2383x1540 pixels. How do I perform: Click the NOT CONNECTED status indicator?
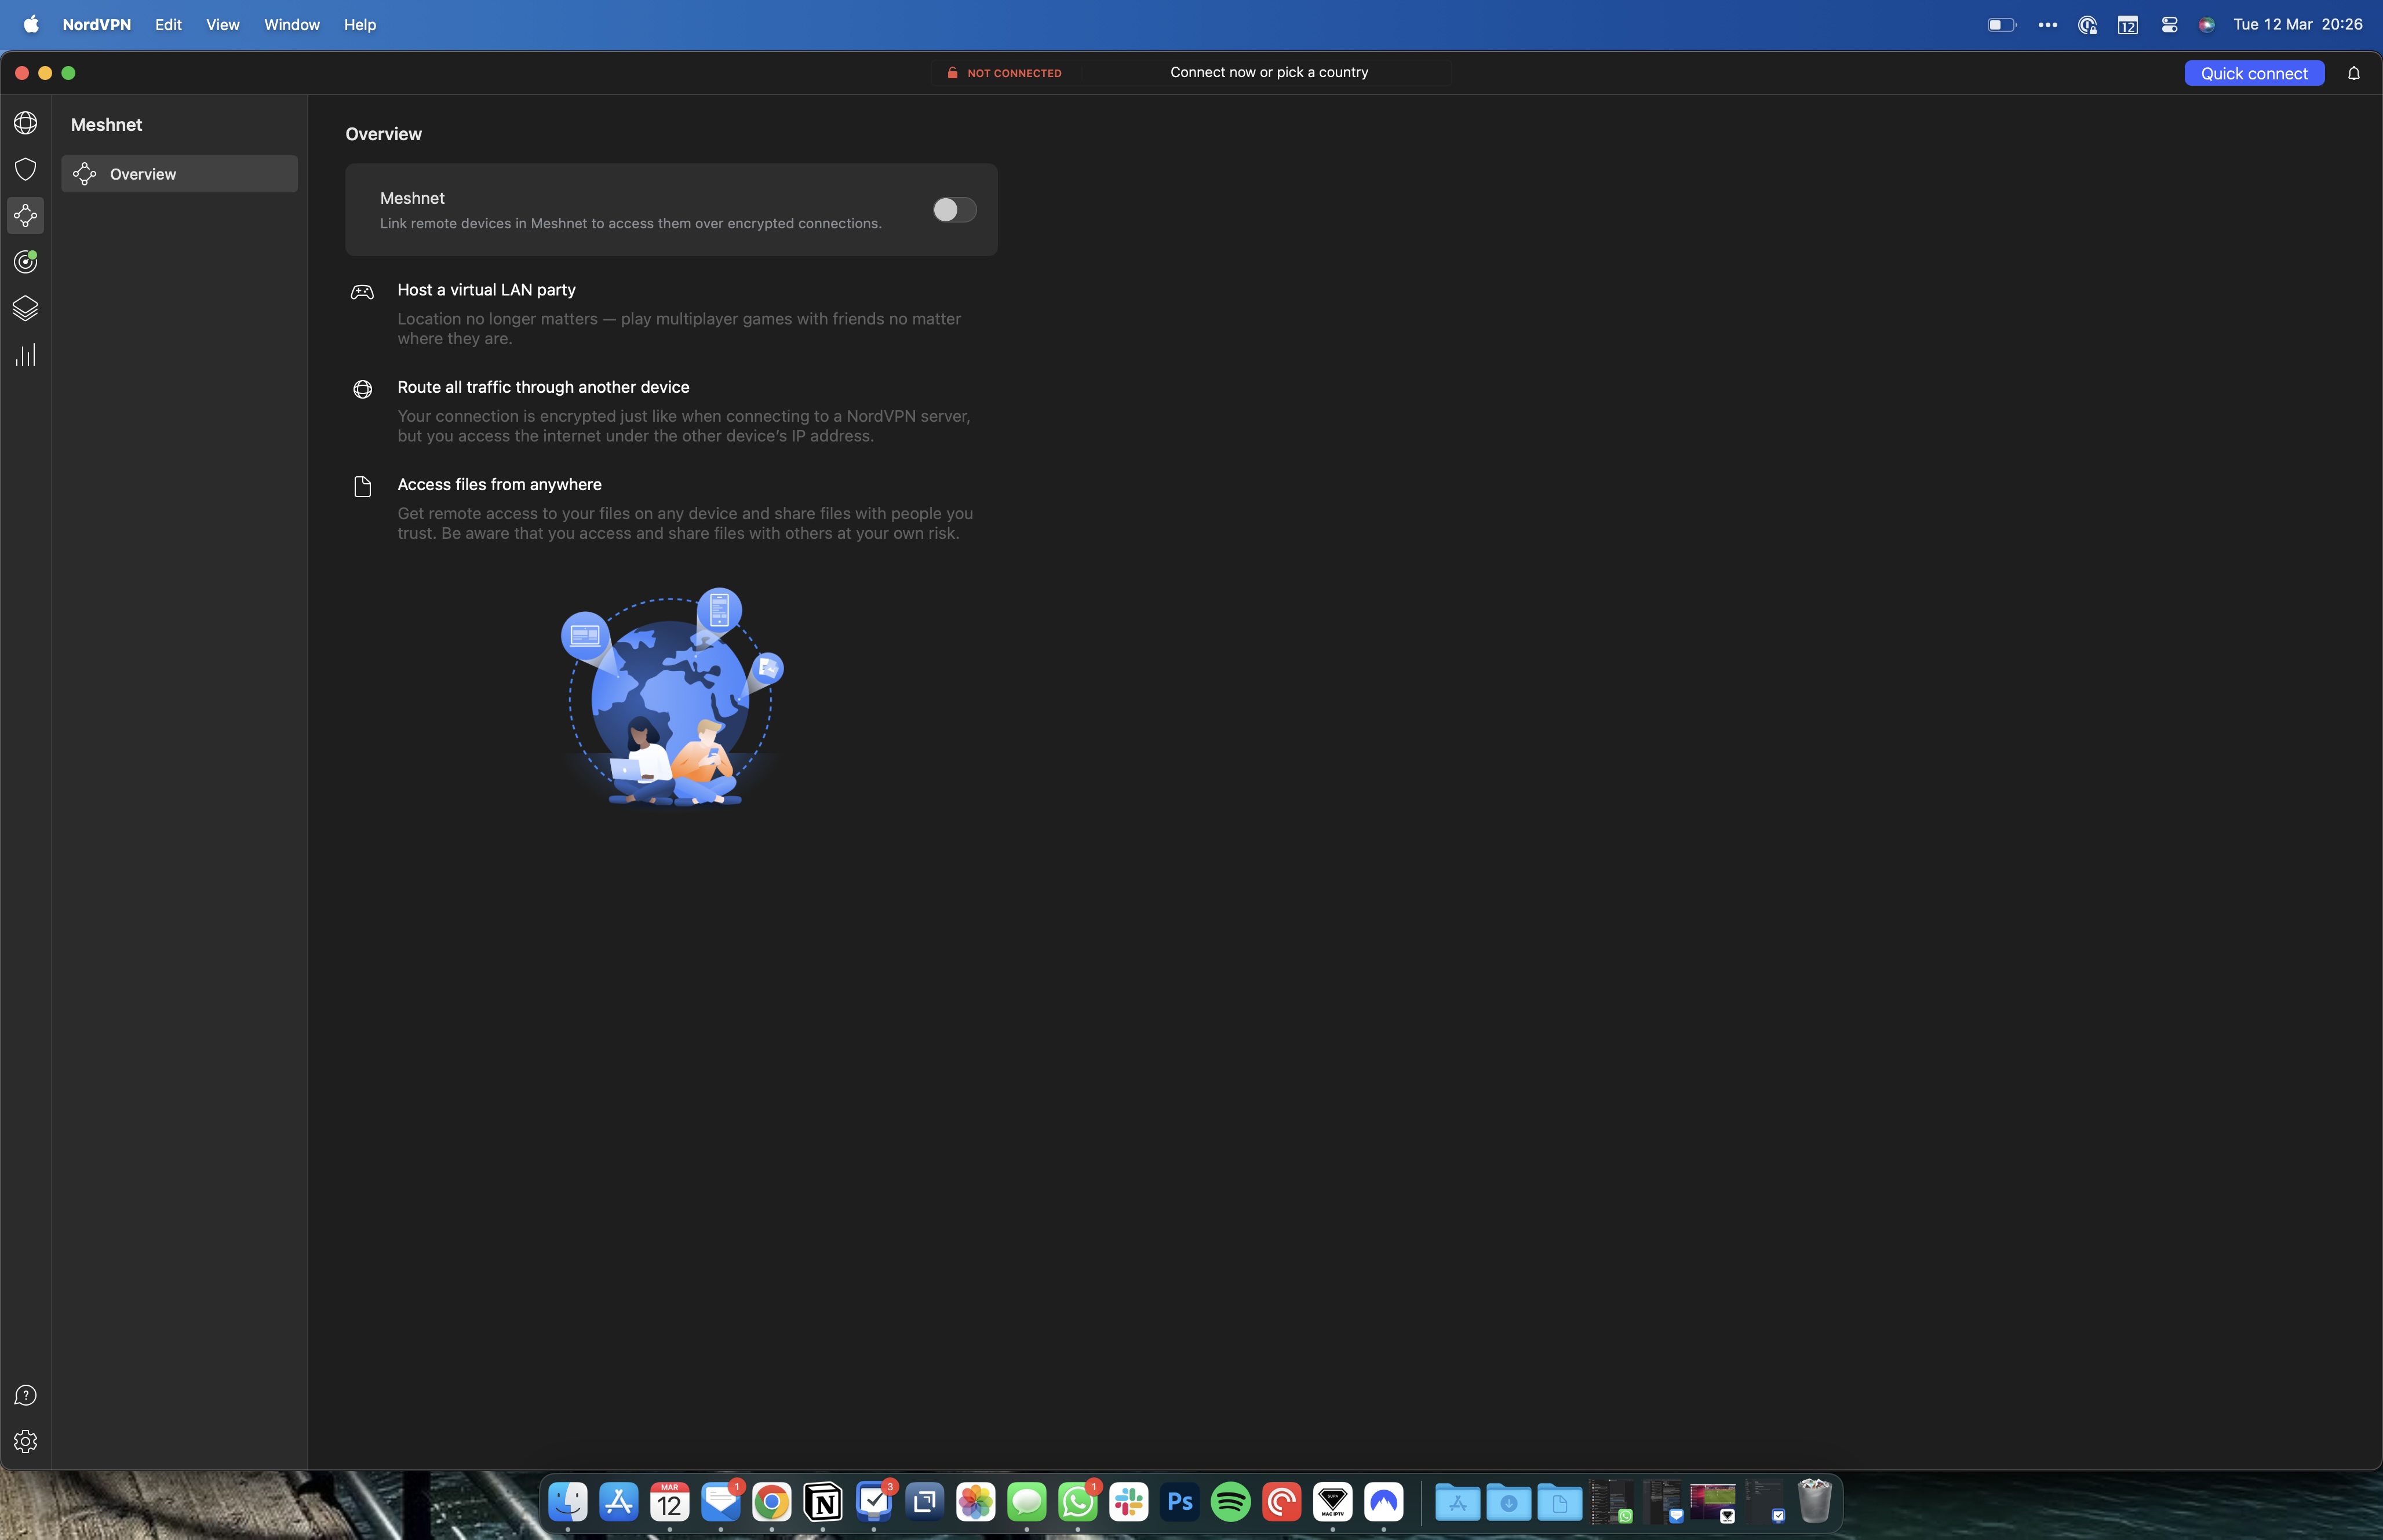pyautogui.click(x=1005, y=73)
